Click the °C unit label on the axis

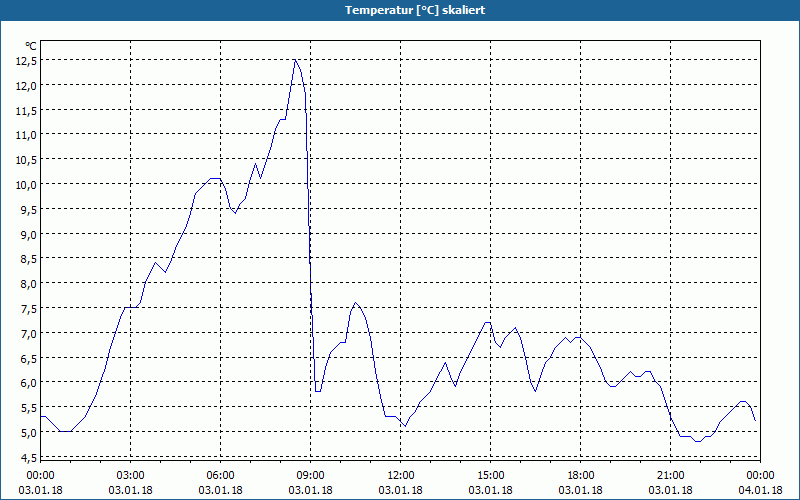click(31, 46)
